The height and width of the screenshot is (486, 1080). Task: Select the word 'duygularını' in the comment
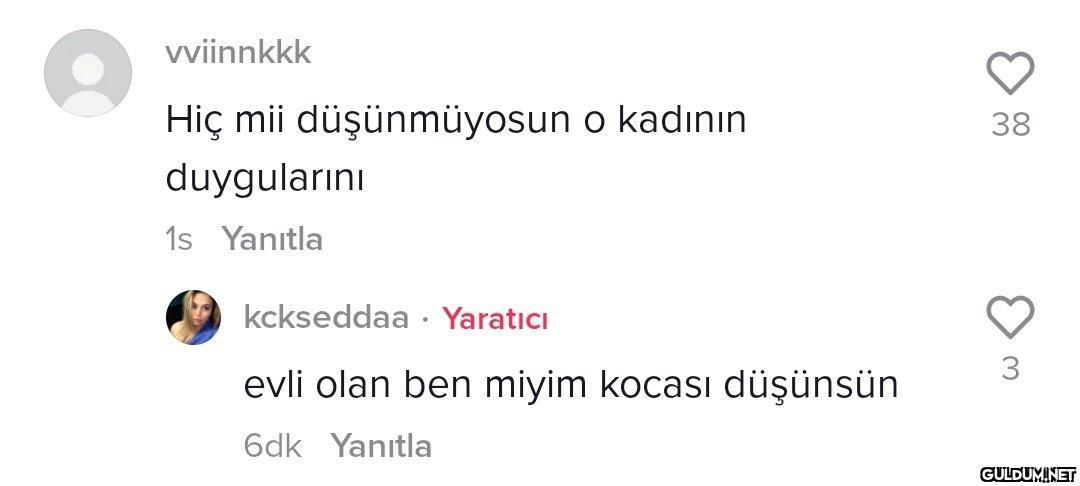pyautogui.click(x=264, y=179)
